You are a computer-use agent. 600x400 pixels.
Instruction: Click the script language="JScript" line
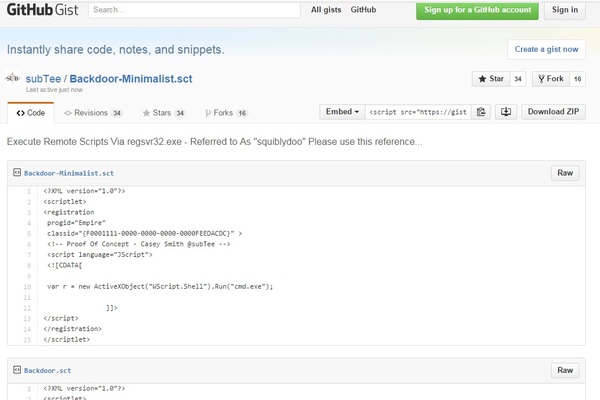(99, 255)
